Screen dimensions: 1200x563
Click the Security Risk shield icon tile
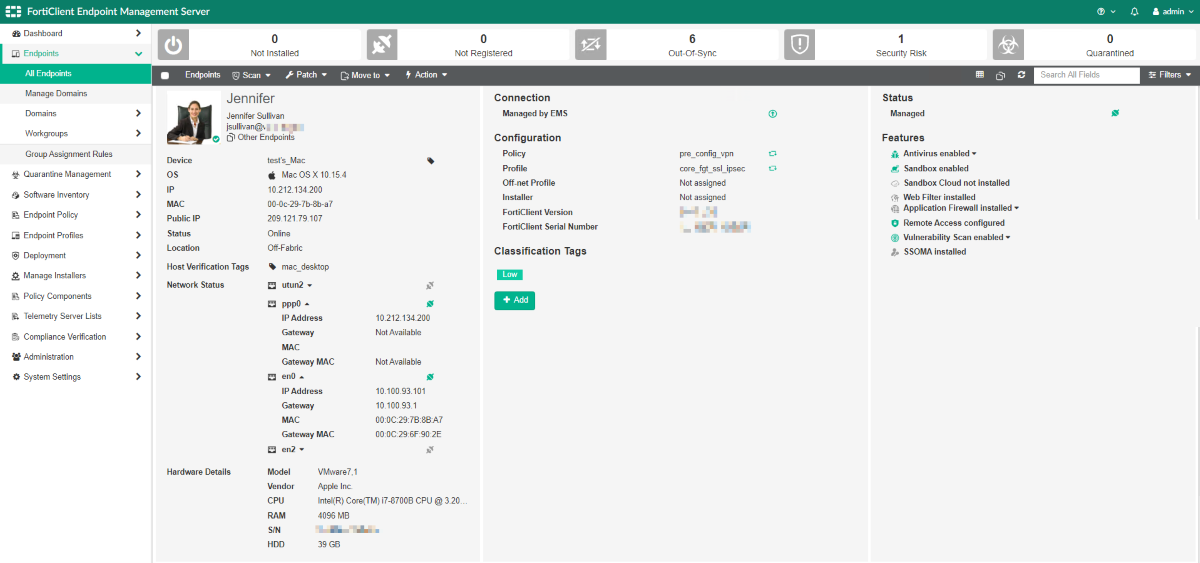click(x=799, y=45)
